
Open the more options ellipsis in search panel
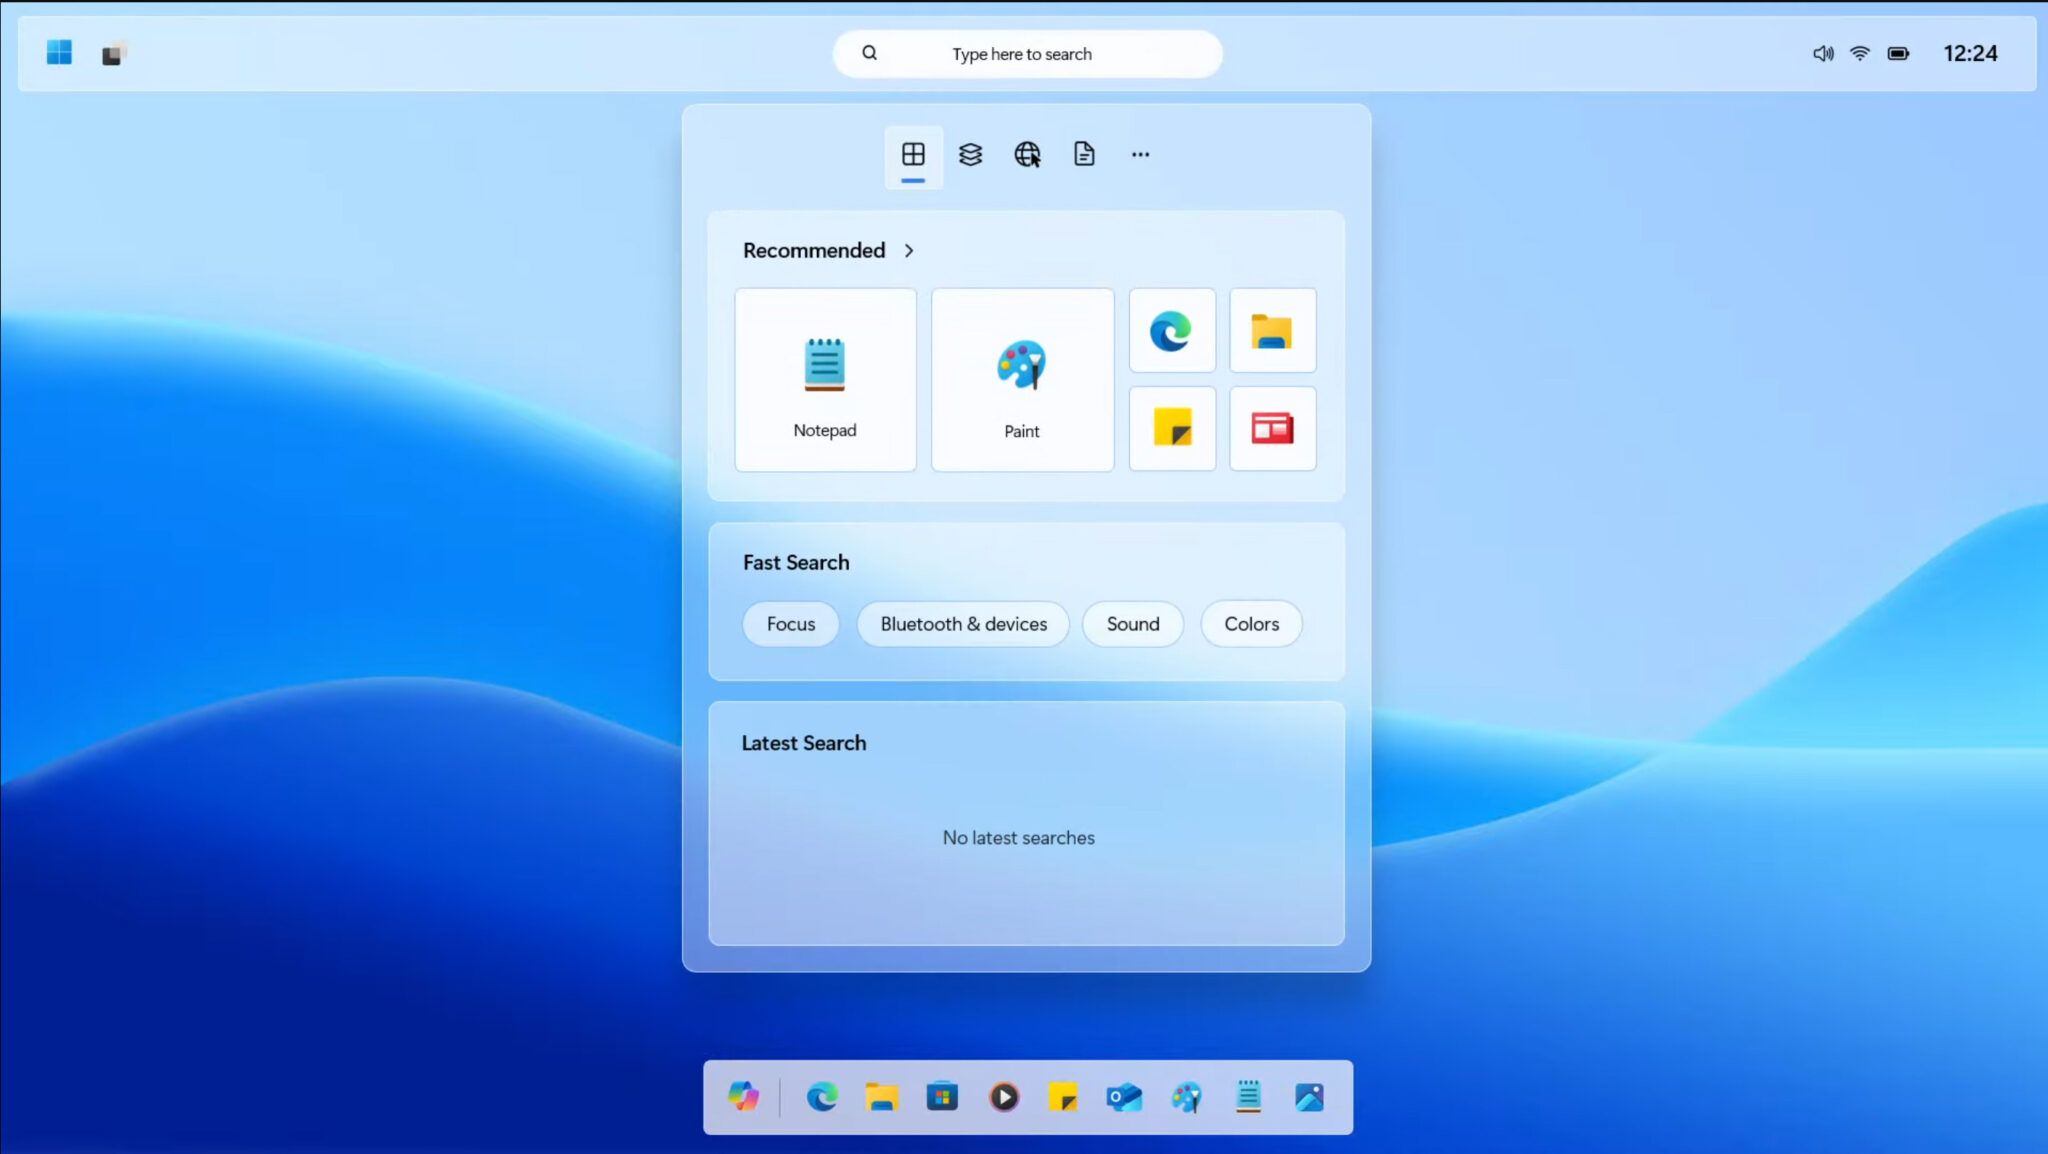pyautogui.click(x=1139, y=154)
